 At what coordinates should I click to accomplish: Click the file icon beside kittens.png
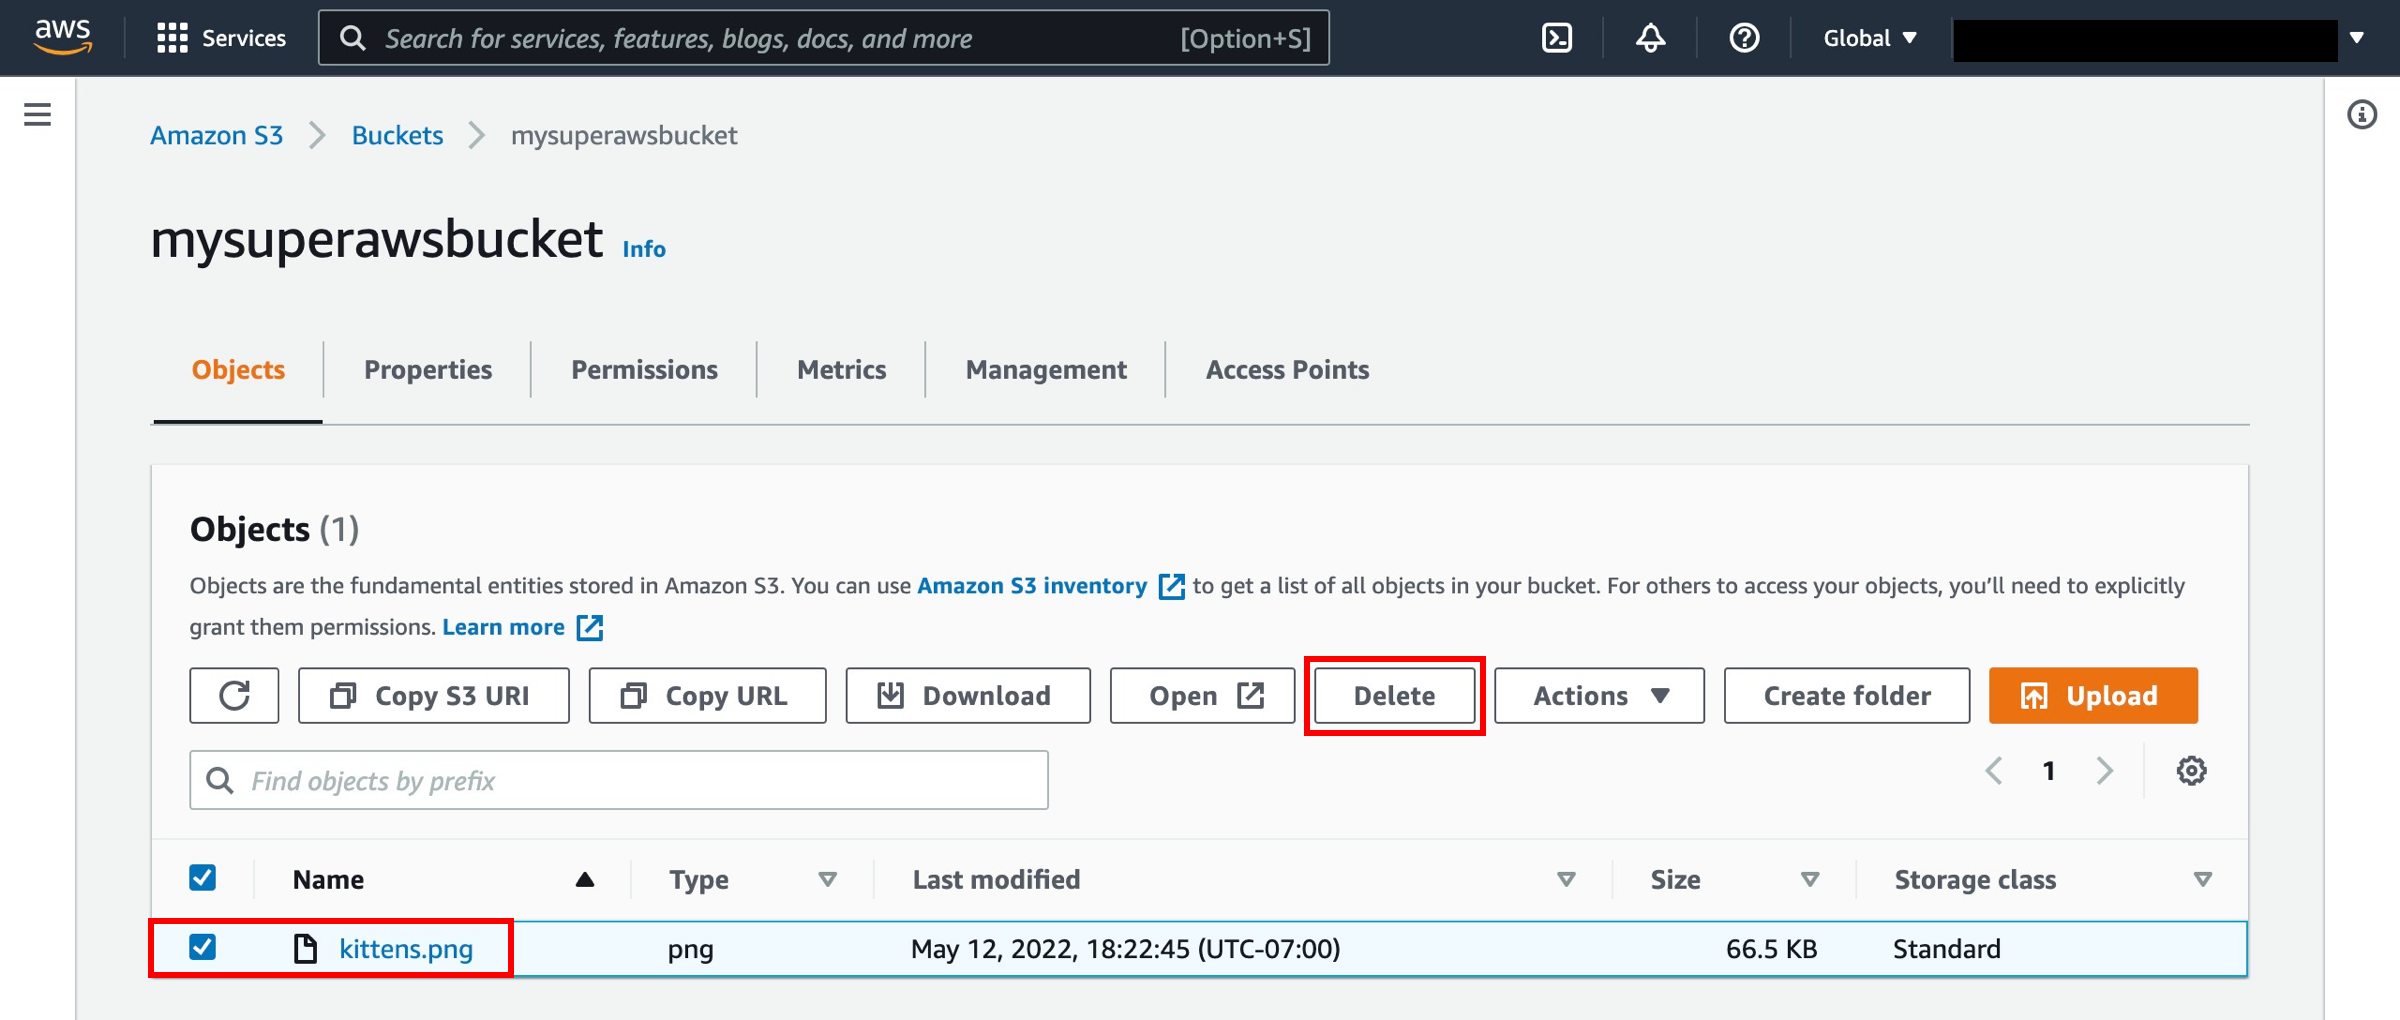(305, 948)
